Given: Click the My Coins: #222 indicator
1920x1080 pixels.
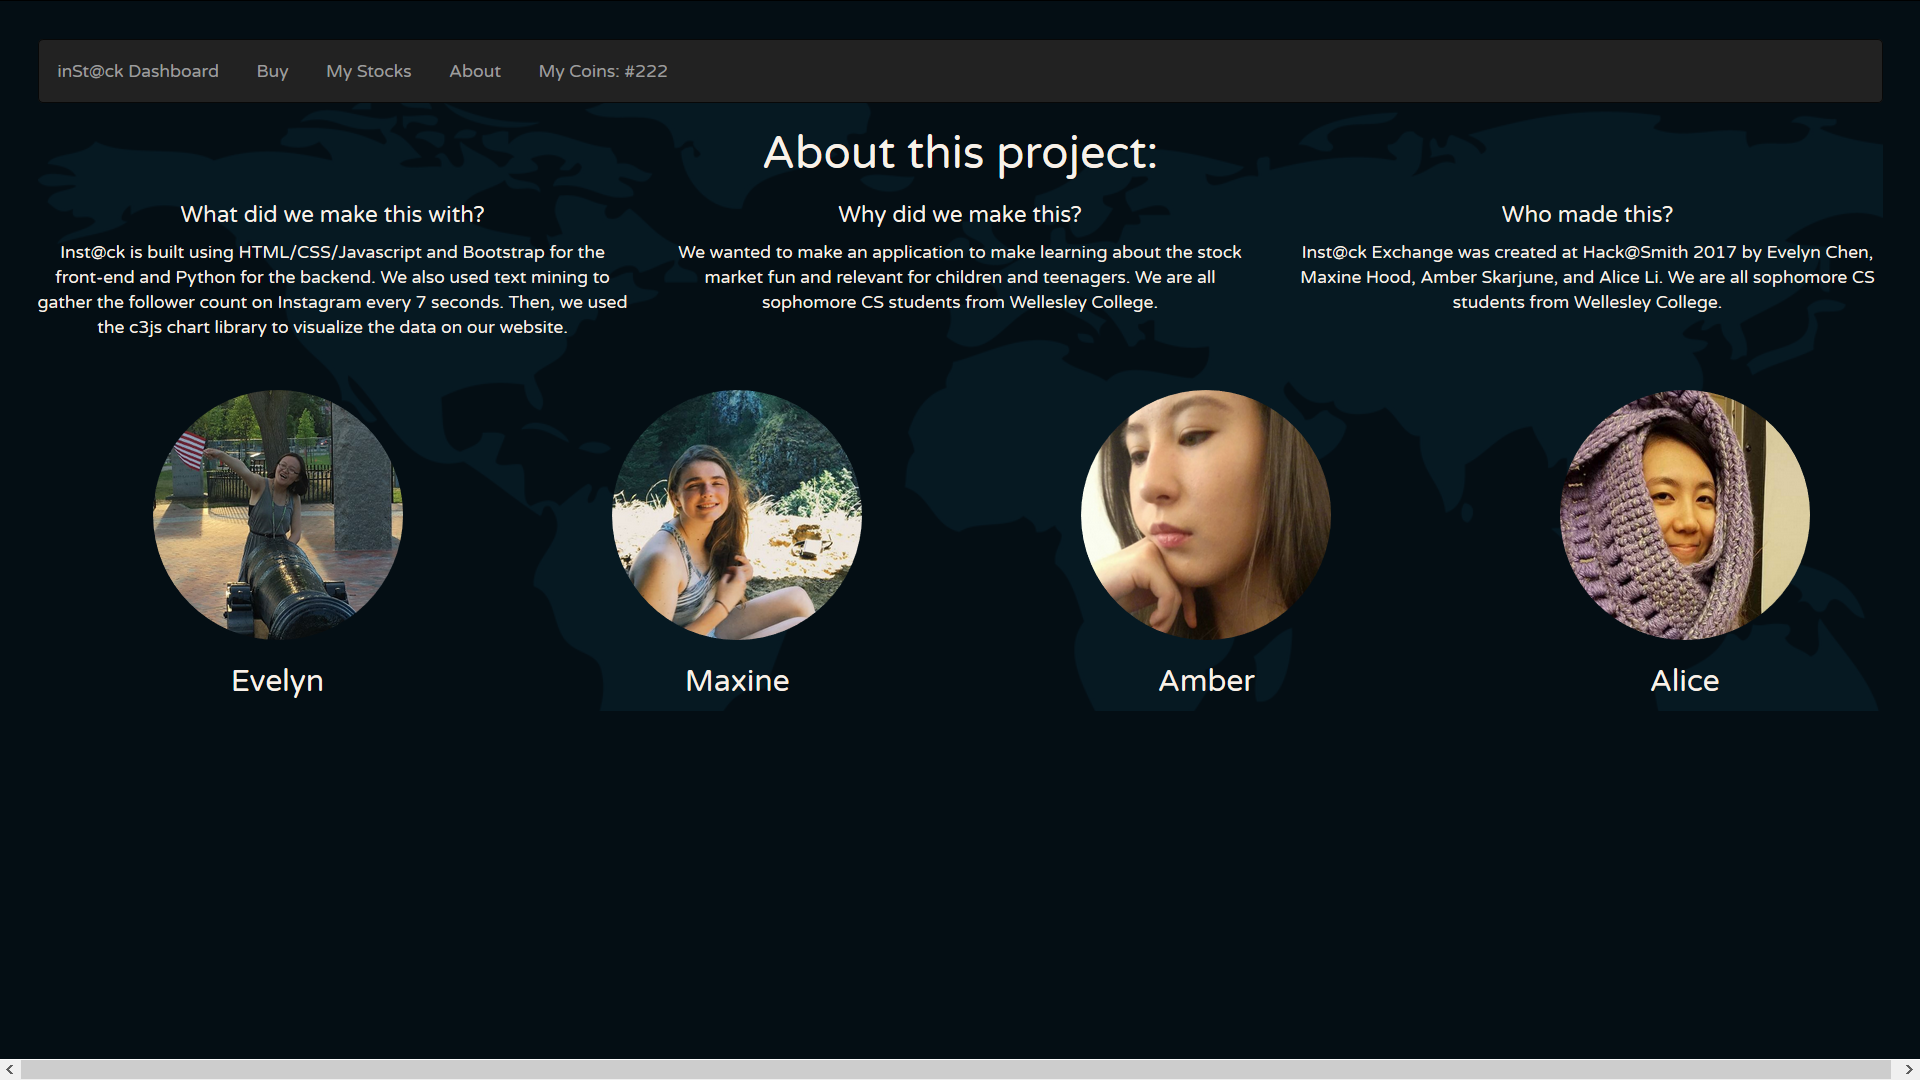Looking at the screenshot, I should (x=602, y=71).
